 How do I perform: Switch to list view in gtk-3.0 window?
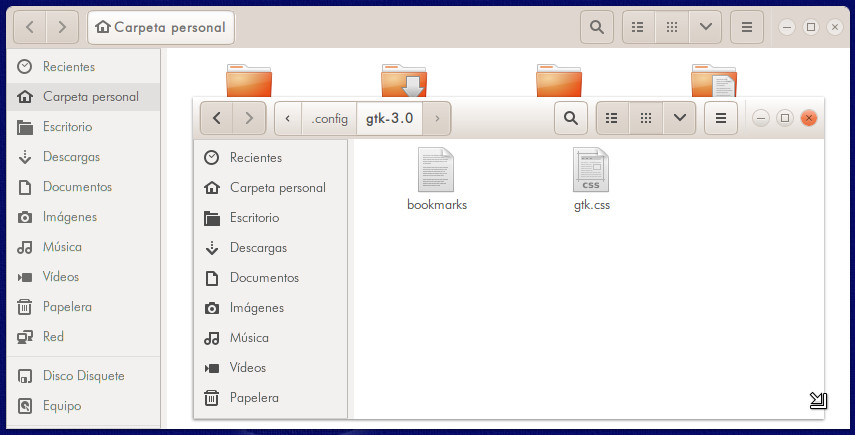coord(612,118)
